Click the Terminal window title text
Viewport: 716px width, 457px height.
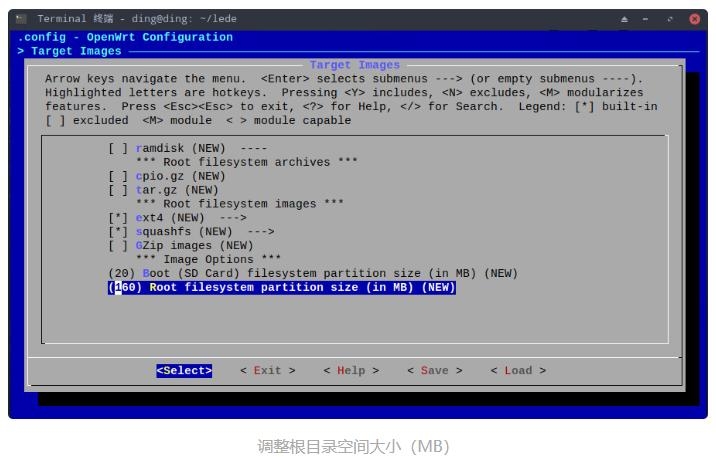pos(137,19)
